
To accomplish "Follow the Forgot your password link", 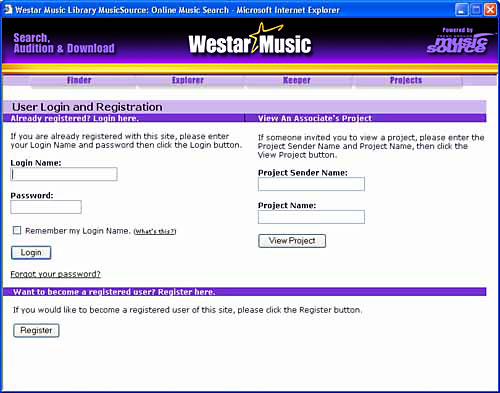I will click(x=55, y=274).
